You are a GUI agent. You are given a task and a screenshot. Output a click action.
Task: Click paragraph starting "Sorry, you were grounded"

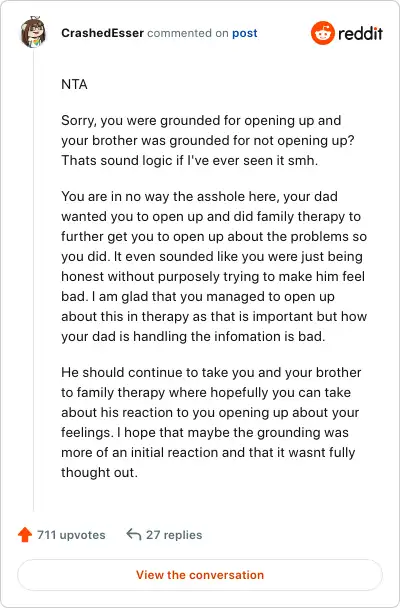(x=208, y=140)
